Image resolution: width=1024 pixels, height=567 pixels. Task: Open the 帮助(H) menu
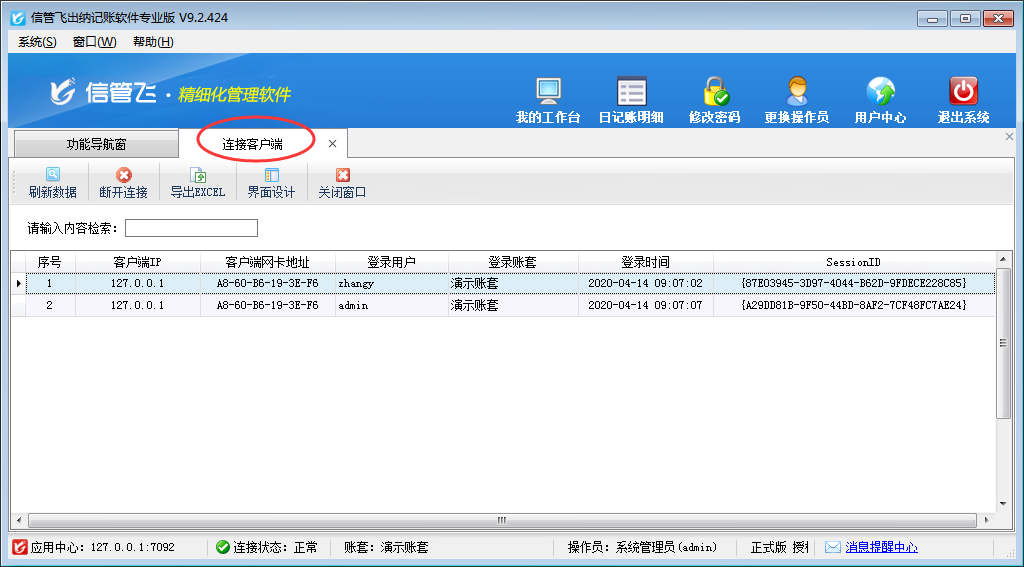(x=153, y=42)
